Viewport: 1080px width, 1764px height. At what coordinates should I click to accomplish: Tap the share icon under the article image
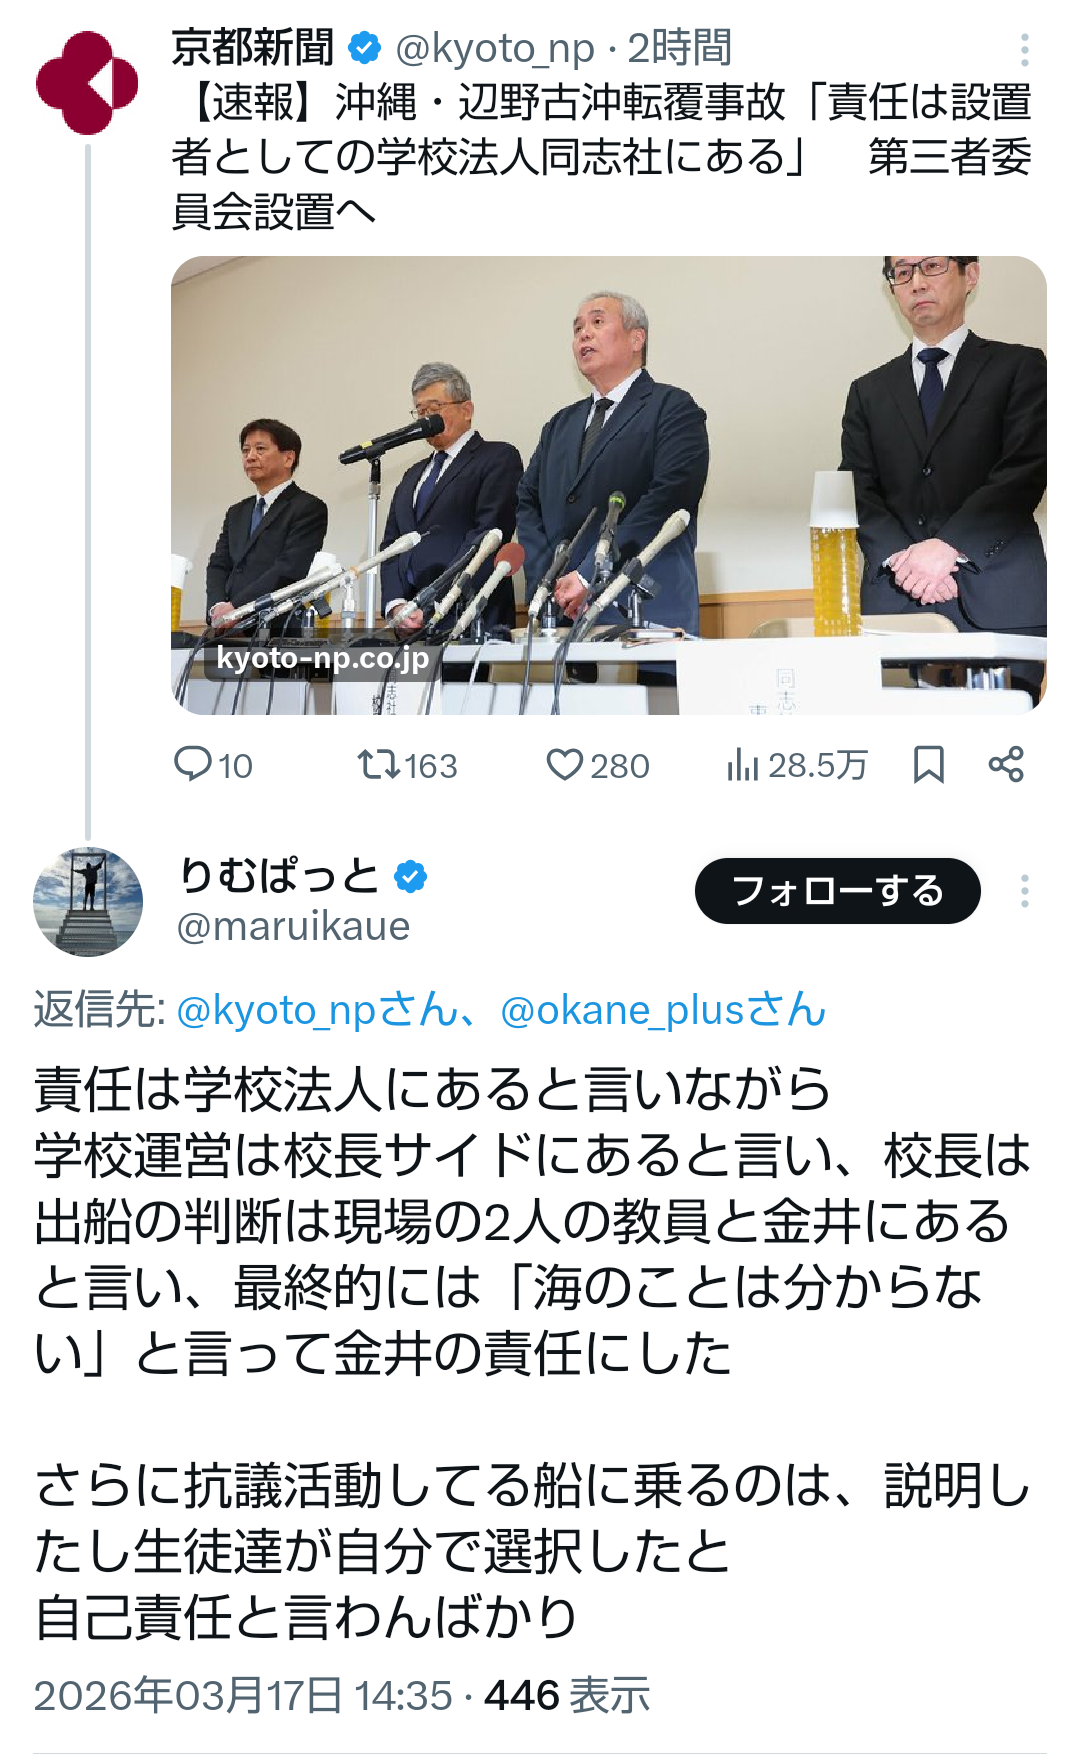pos(1006,765)
